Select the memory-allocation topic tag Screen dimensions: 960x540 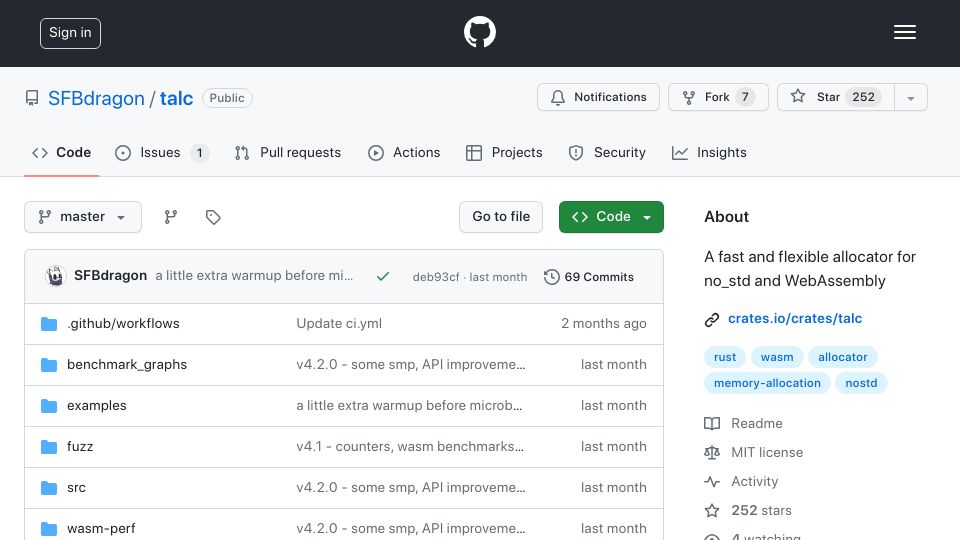767,383
